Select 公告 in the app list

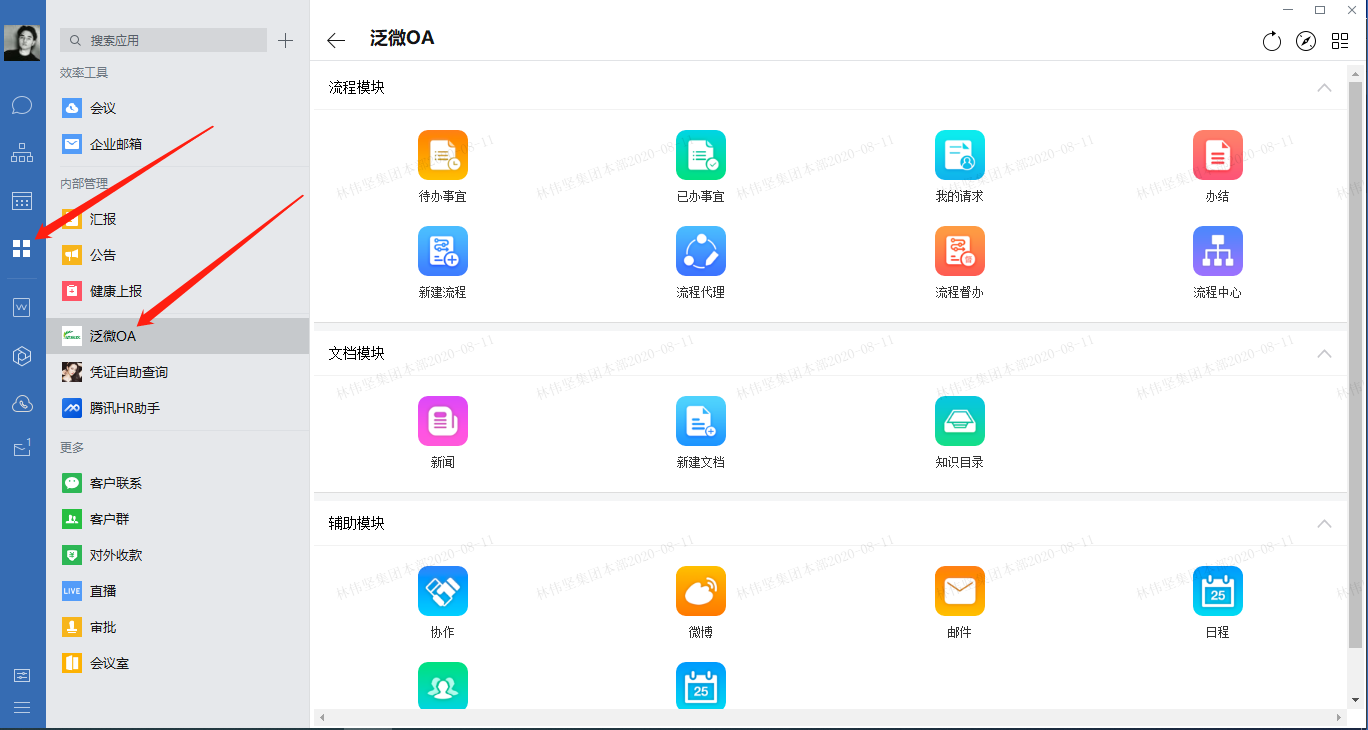(178, 255)
